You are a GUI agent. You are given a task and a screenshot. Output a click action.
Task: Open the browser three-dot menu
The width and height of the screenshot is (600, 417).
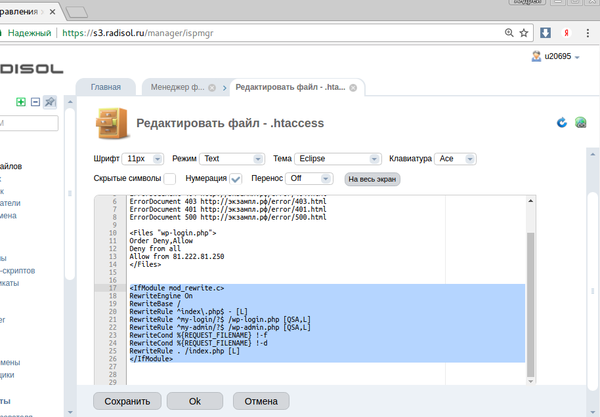point(588,33)
